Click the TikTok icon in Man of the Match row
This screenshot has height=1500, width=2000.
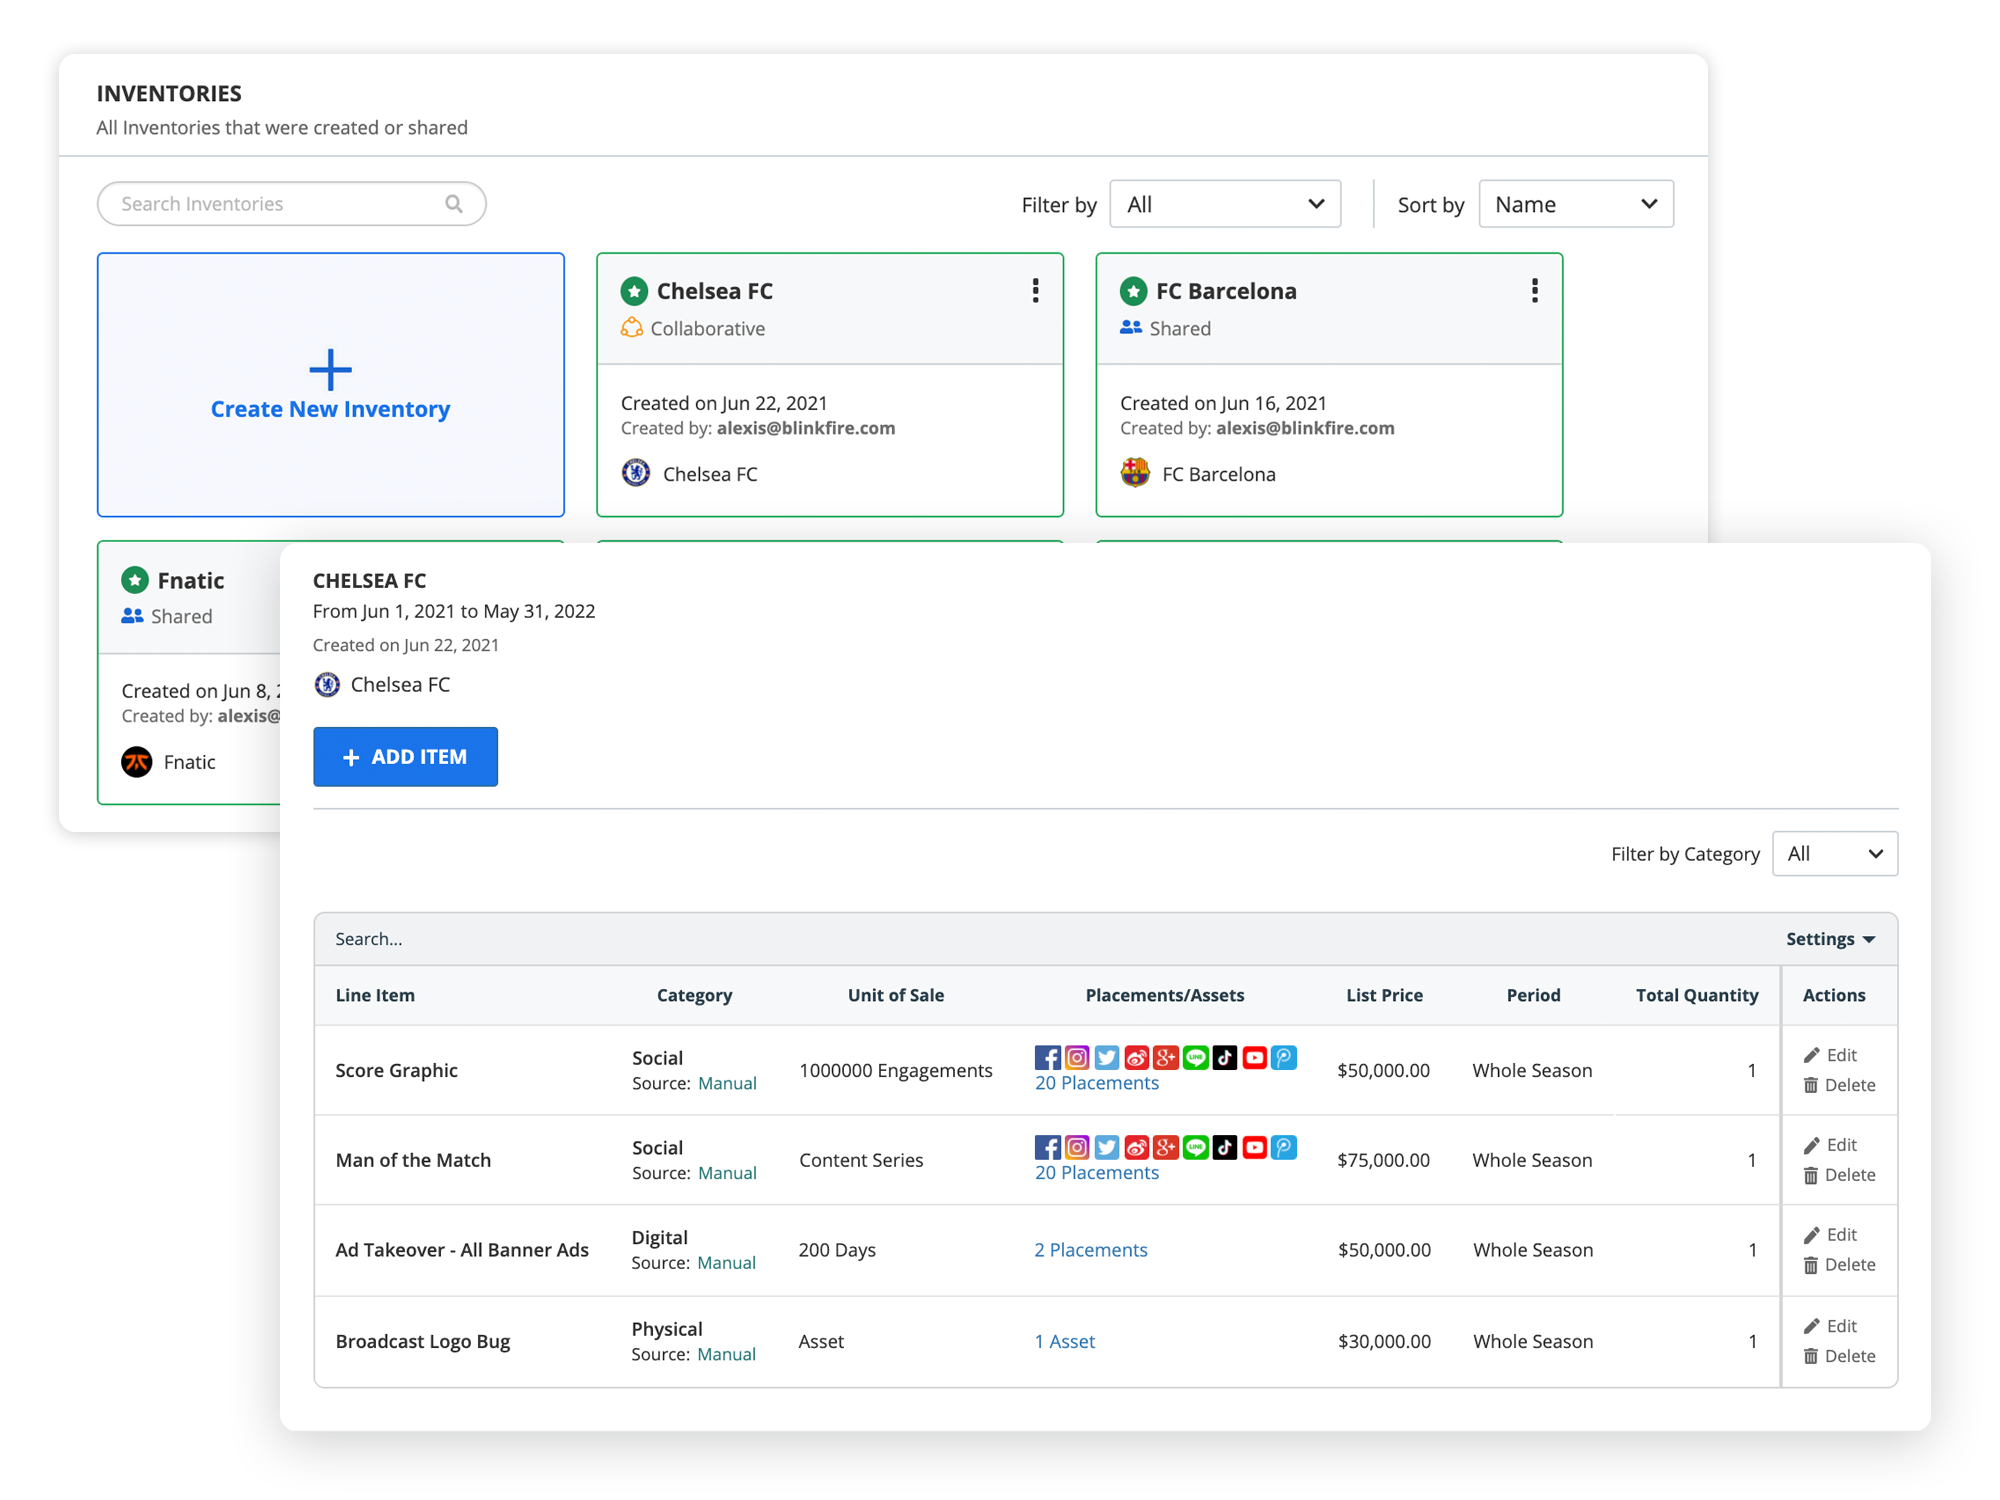click(1225, 1147)
